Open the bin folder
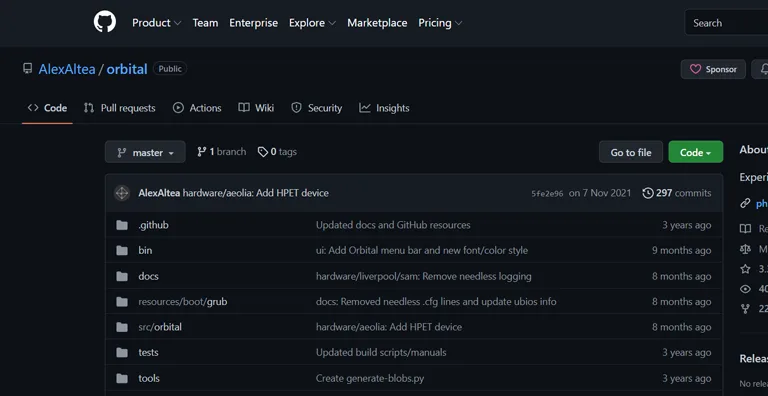This screenshot has height=396, width=768. pos(145,251)
